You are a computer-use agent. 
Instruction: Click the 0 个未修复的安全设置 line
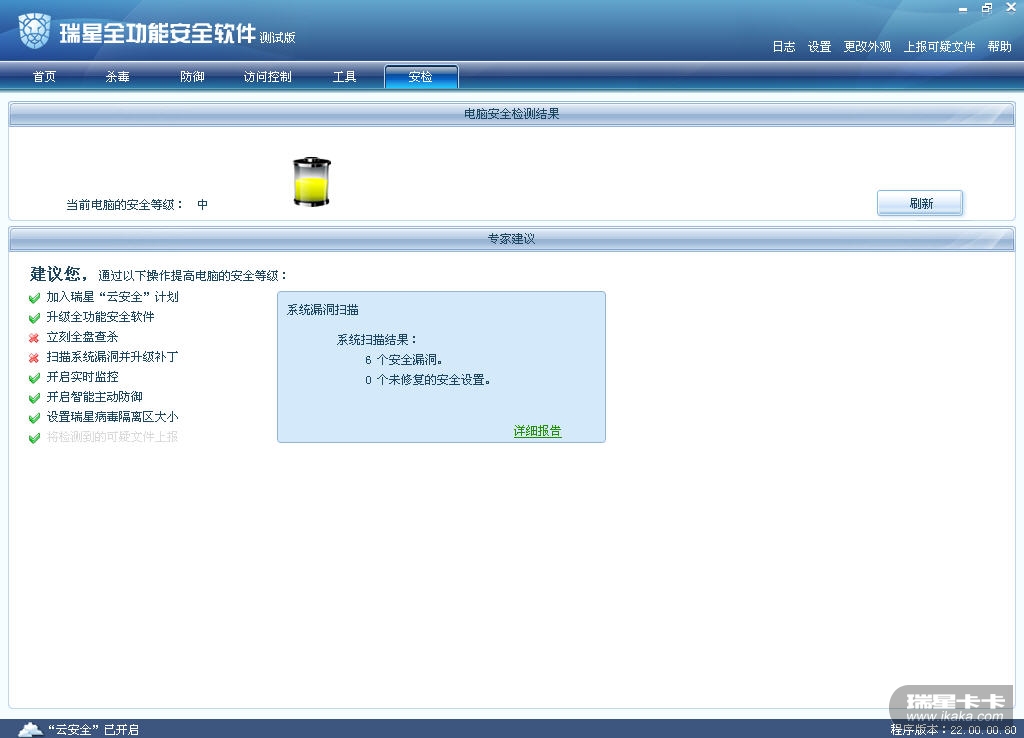(x=428, y=380)
